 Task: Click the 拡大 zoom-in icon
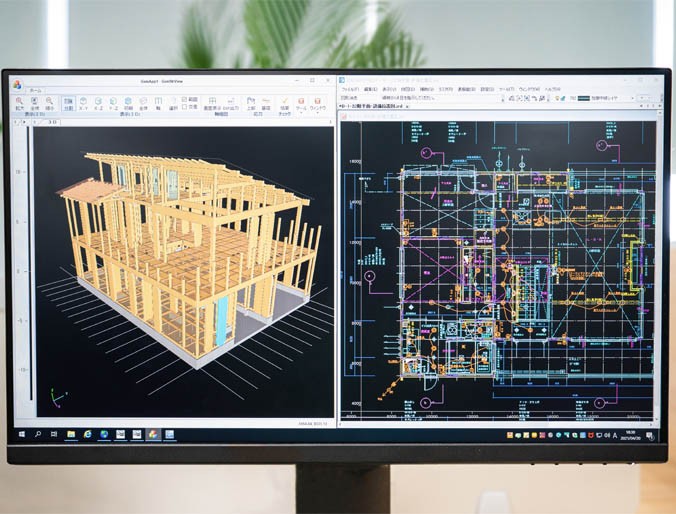(x=19, y=103)
